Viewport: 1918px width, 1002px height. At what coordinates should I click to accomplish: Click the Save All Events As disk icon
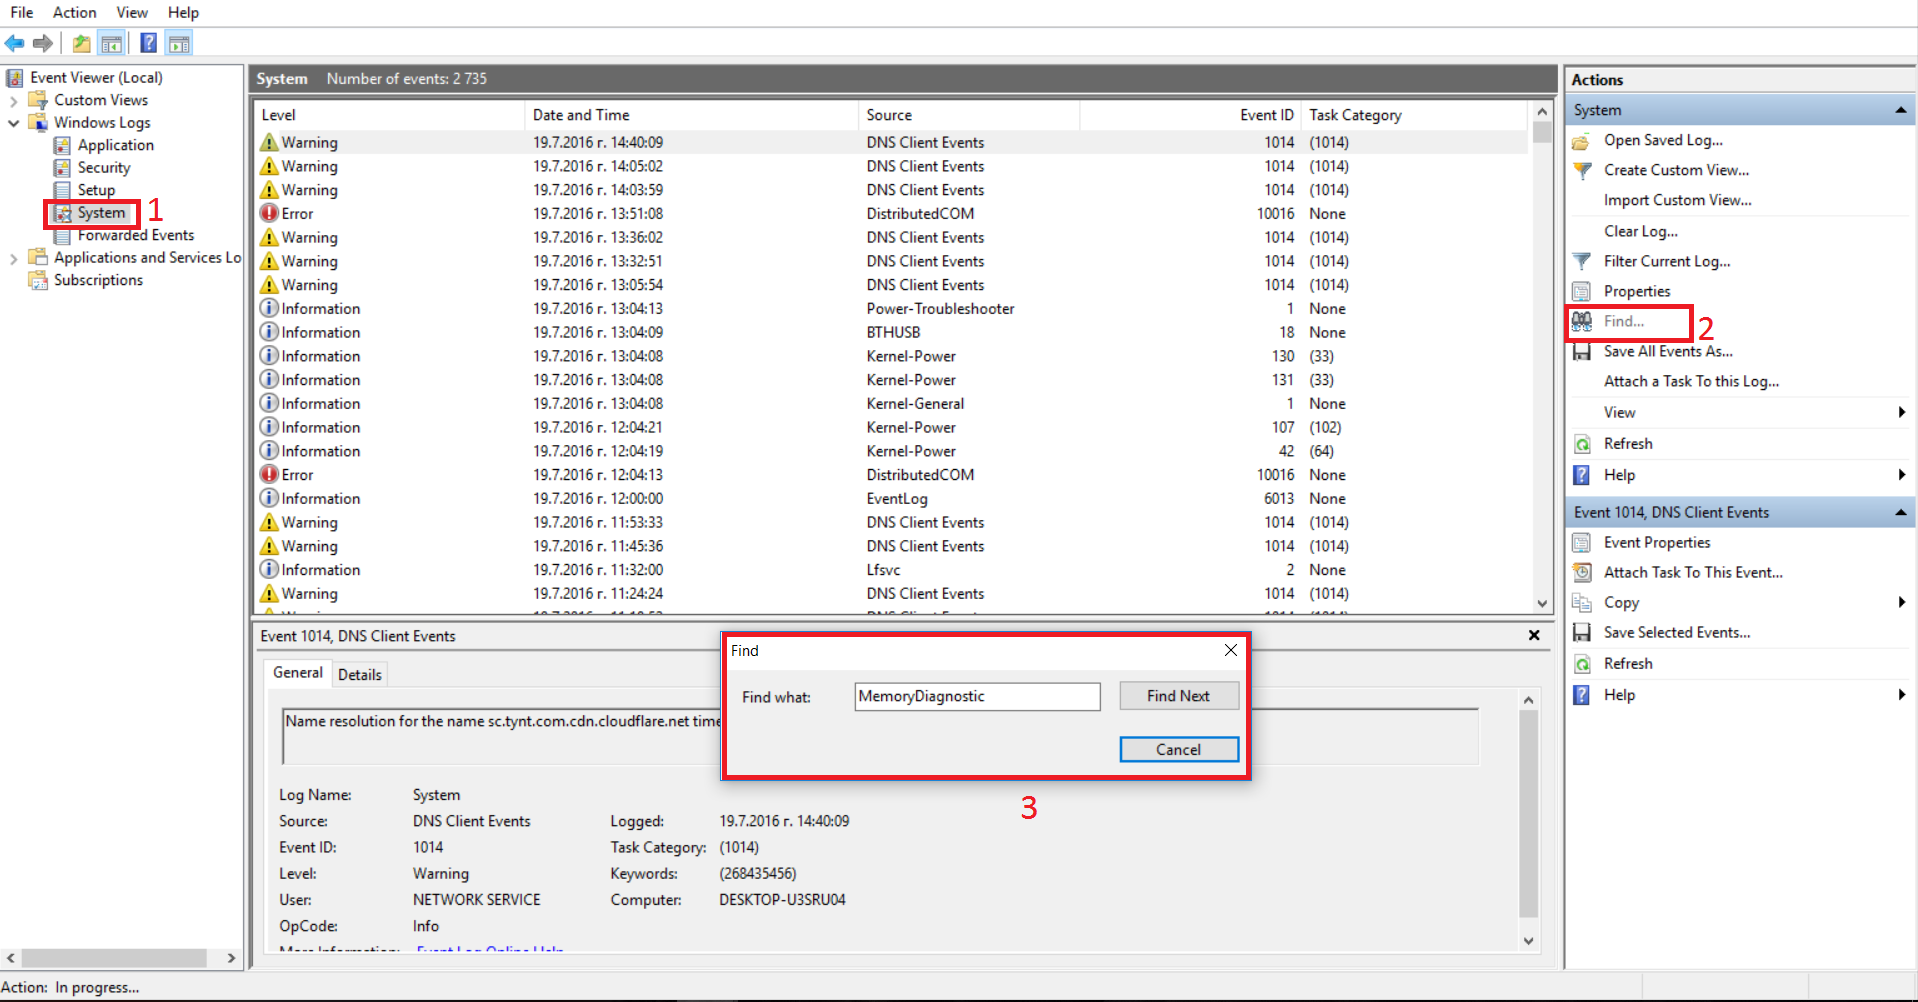coord(1581,352)
